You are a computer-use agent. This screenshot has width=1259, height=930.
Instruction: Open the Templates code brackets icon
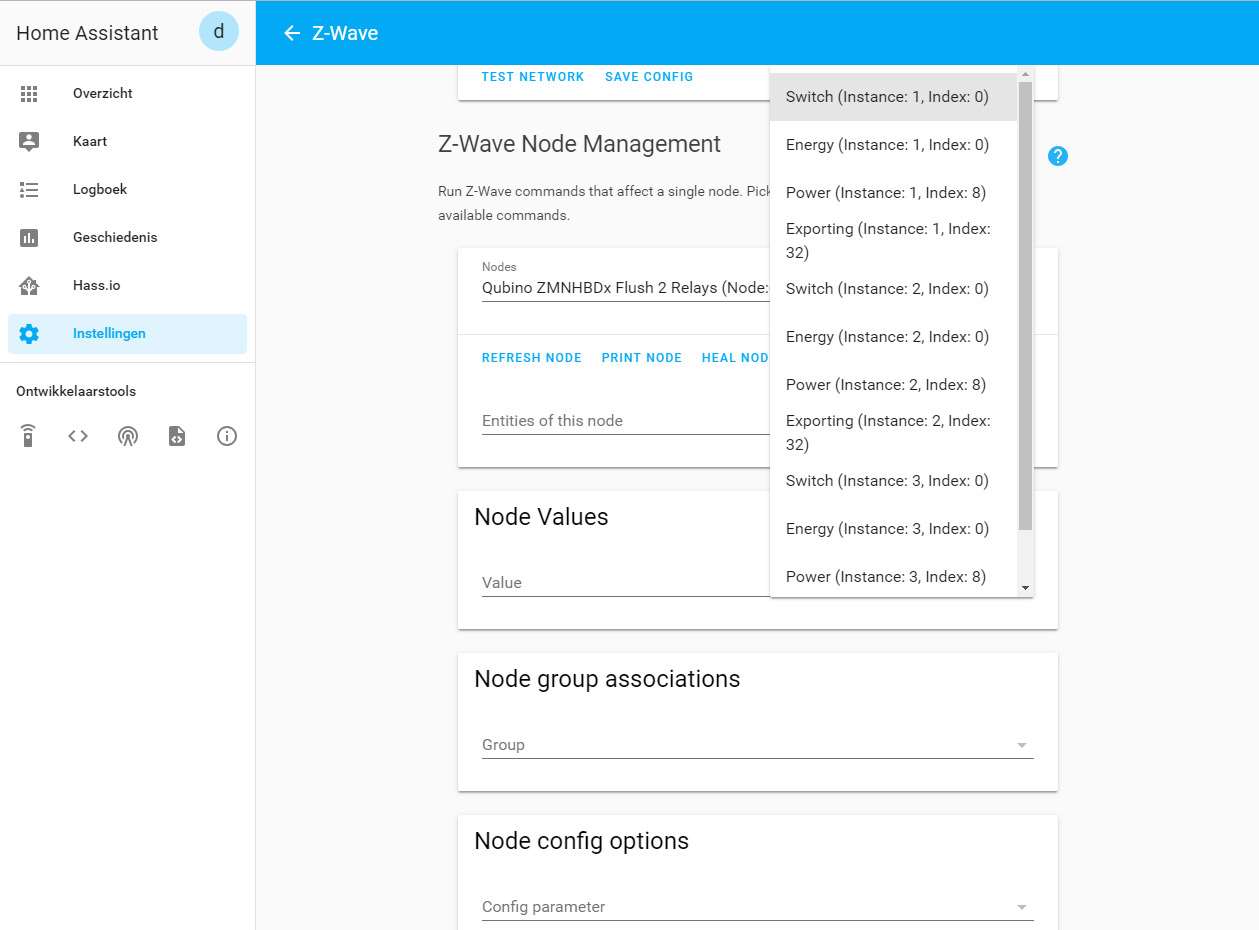(78, 436)
